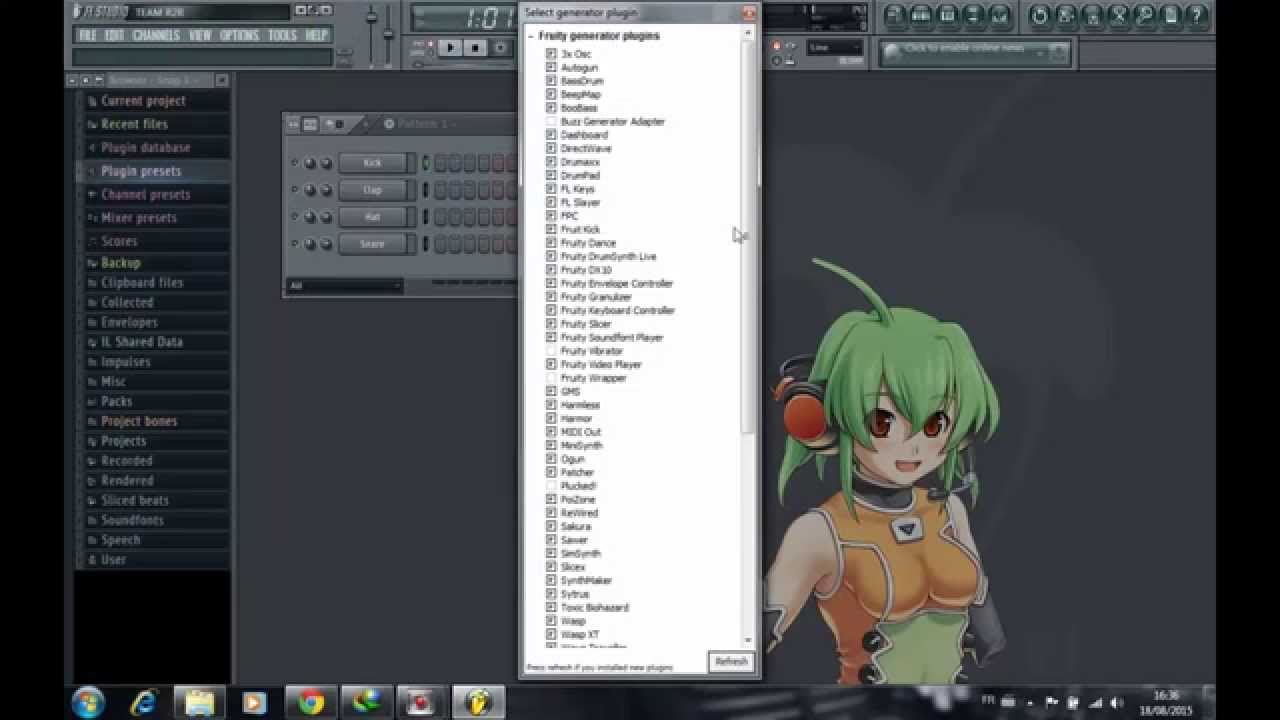Open the step sequencer toolbar icon
1280x720 pixels.
921,16
